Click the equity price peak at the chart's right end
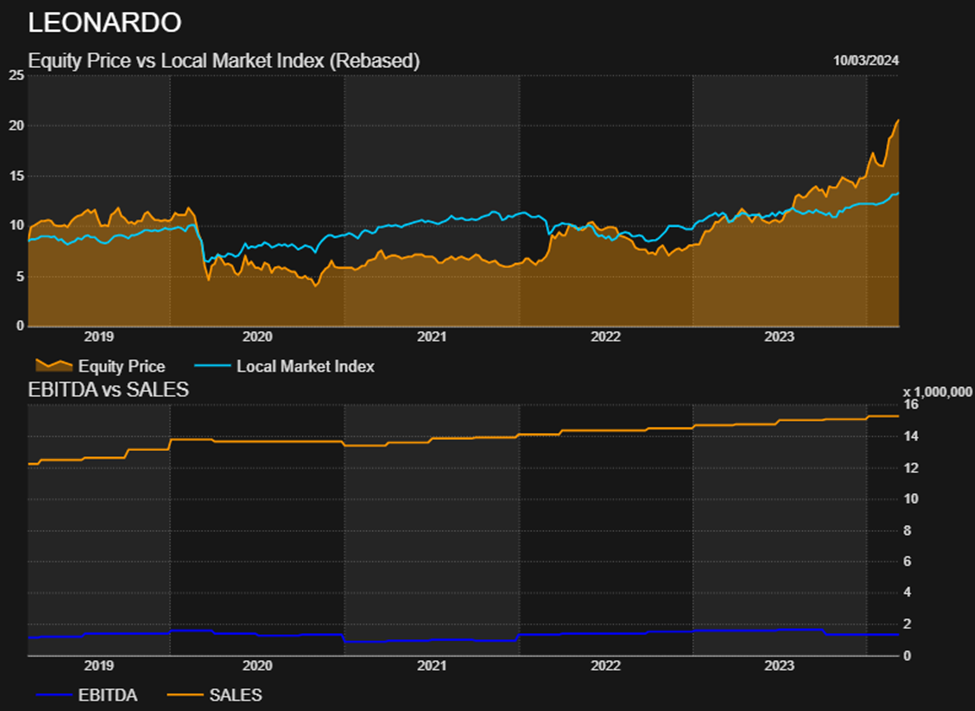The width and height of the screenshot is (975, 711). click(x=898, y=120)
